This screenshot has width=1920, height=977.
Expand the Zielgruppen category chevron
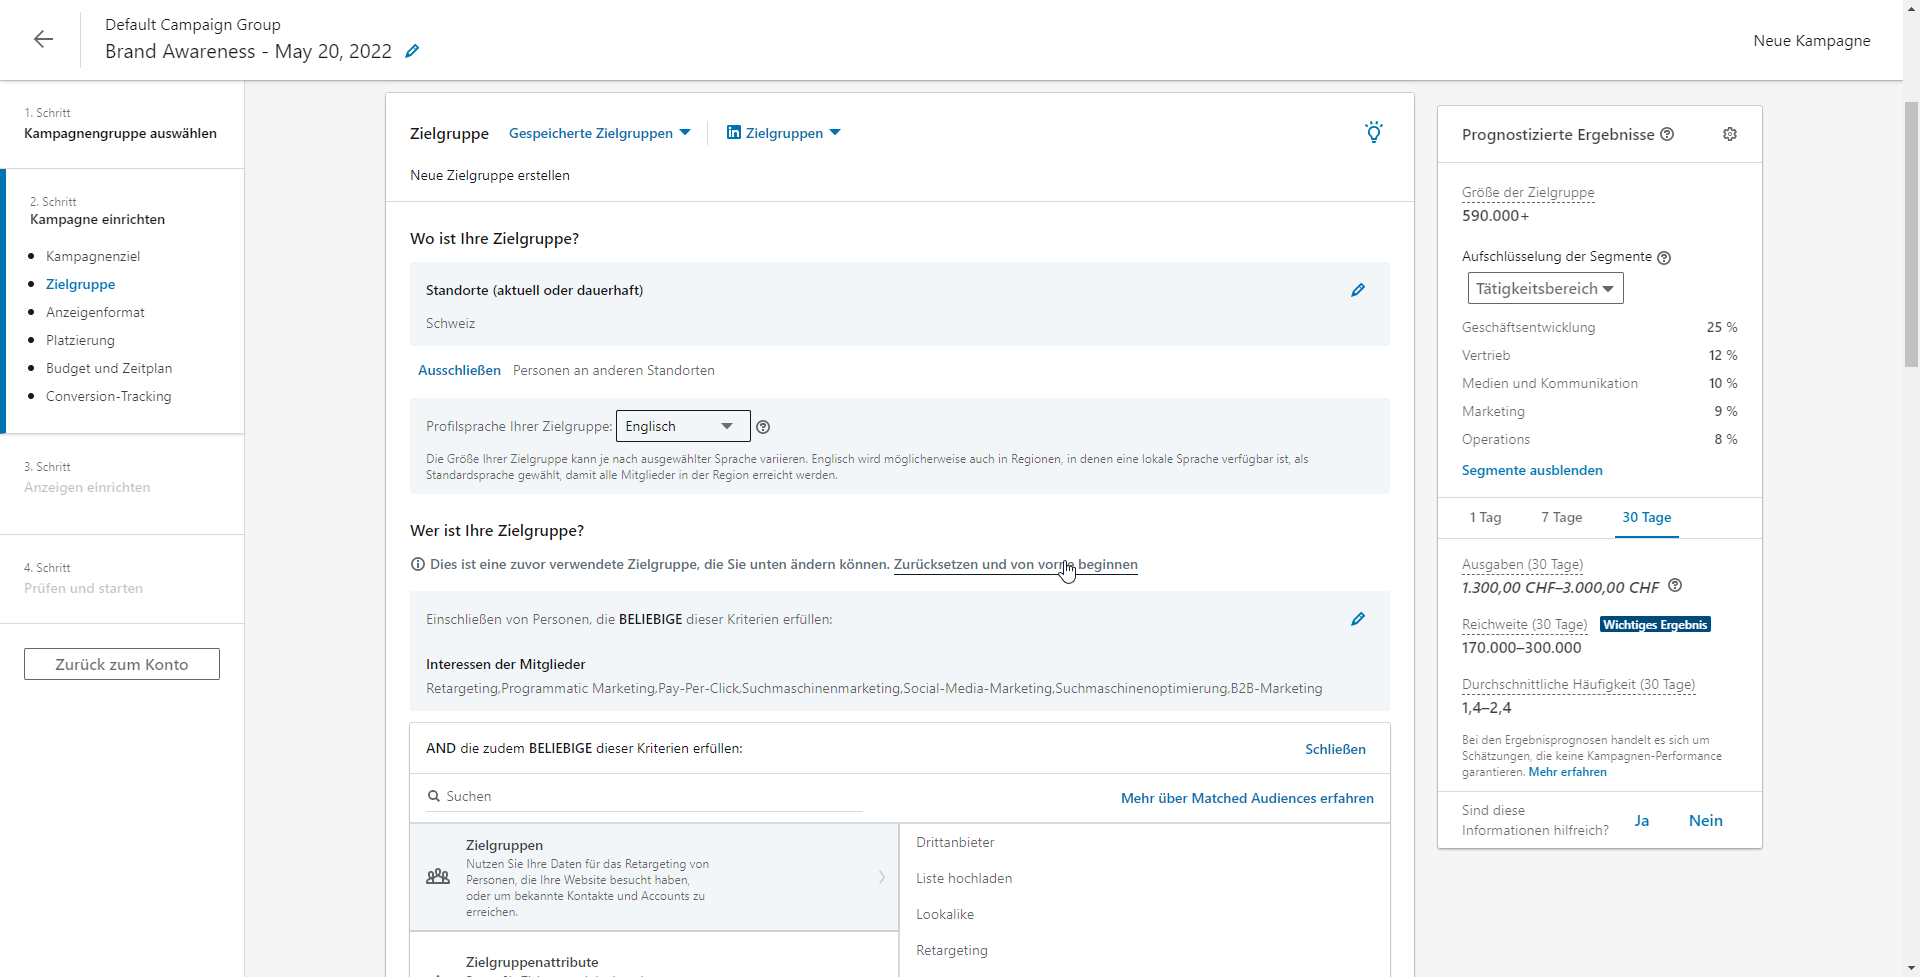pos(882,877)
